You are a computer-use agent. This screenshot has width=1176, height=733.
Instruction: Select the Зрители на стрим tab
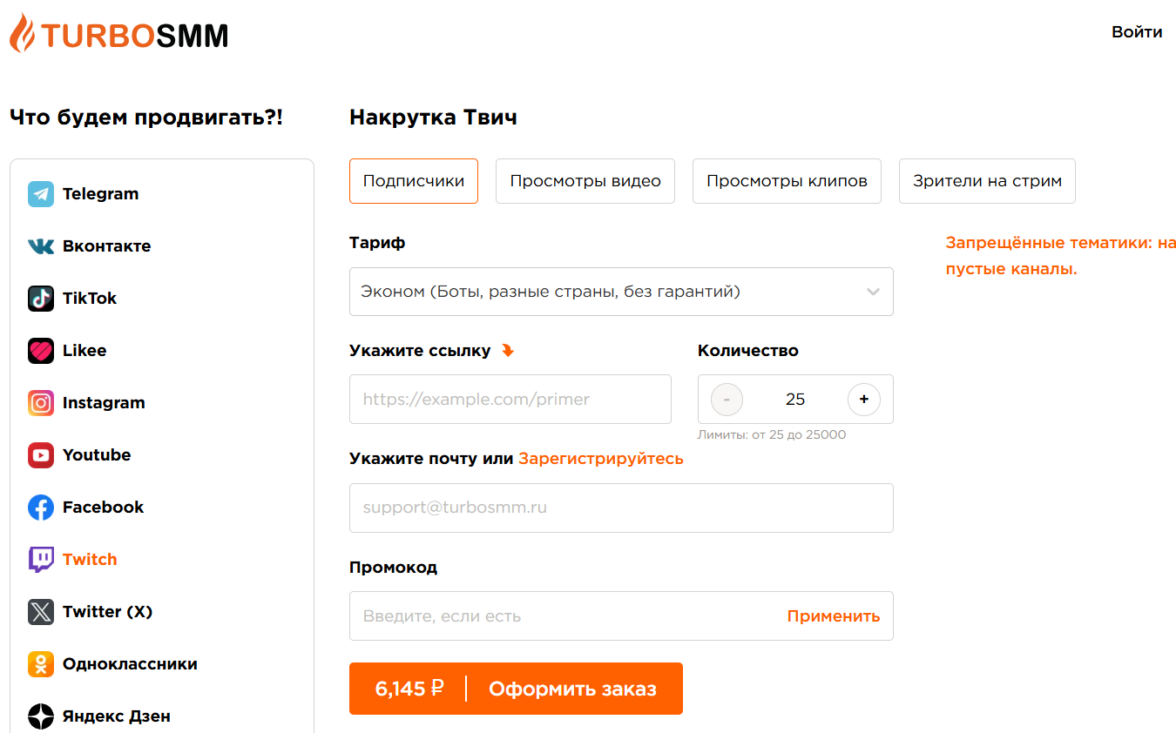coord(987,181)
